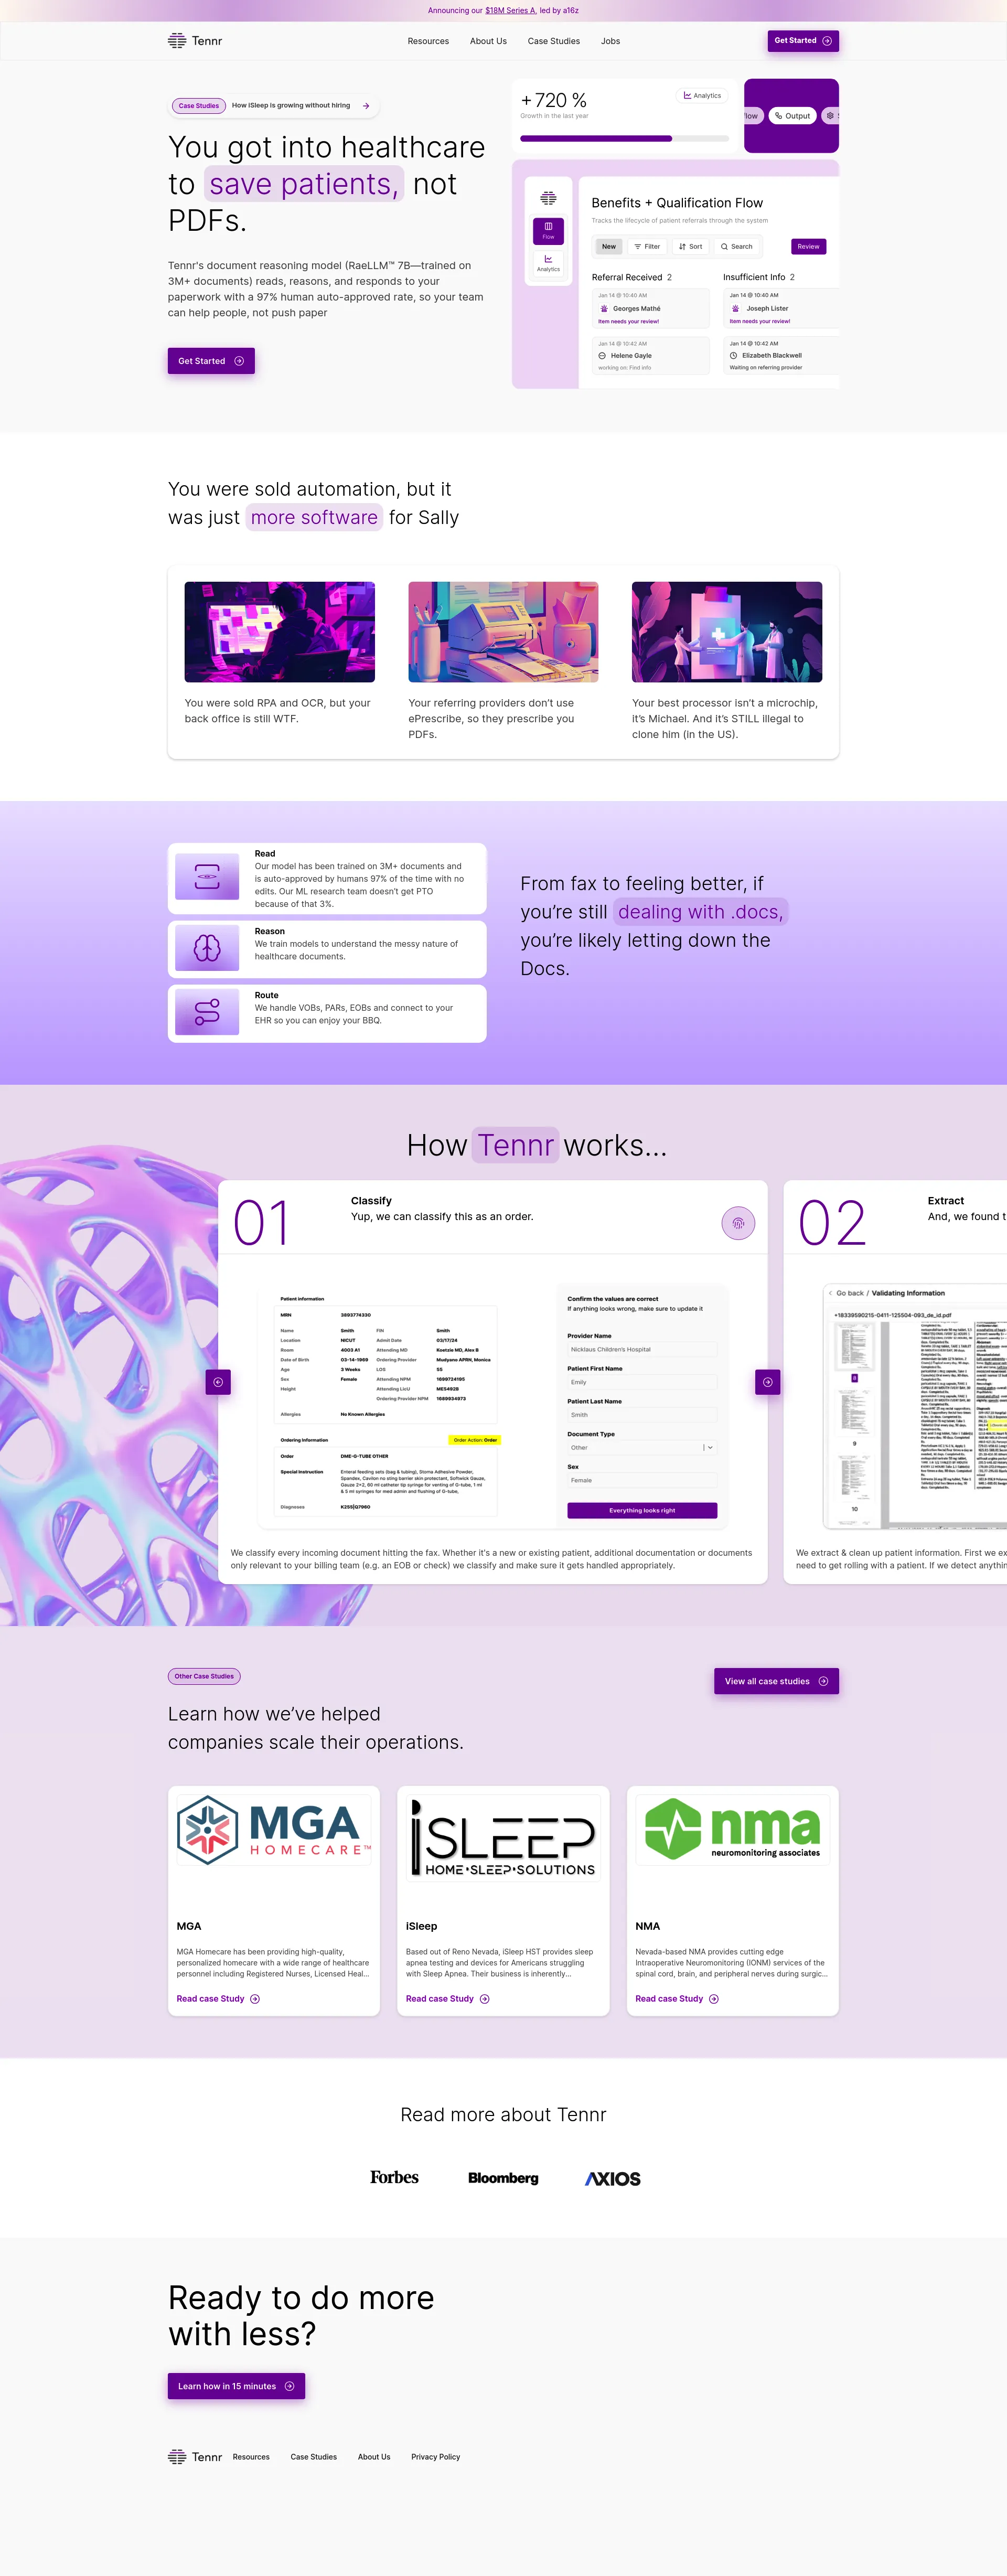Follow the $18M Series A announcement link
1007x2576 pixels.
pyautogui.click(x=510, y=10)
